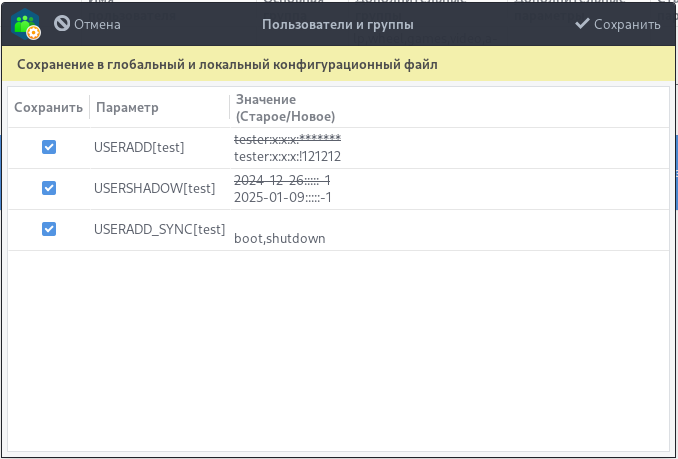Screen dimensions: 678x459
Task: Toggle the USERSHADOW[test] save checkbox
Action: [49, 188]
